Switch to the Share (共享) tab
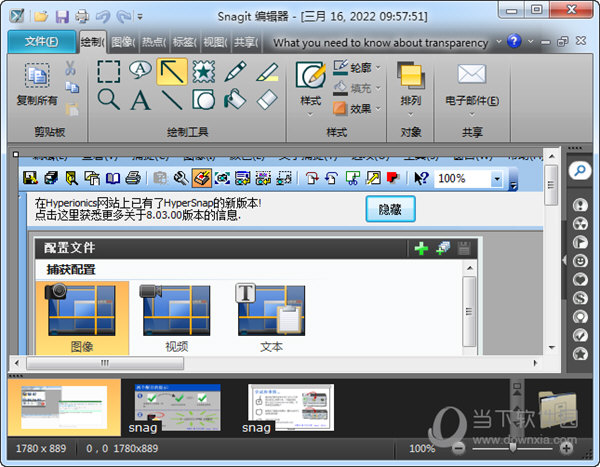 [246, 42]
